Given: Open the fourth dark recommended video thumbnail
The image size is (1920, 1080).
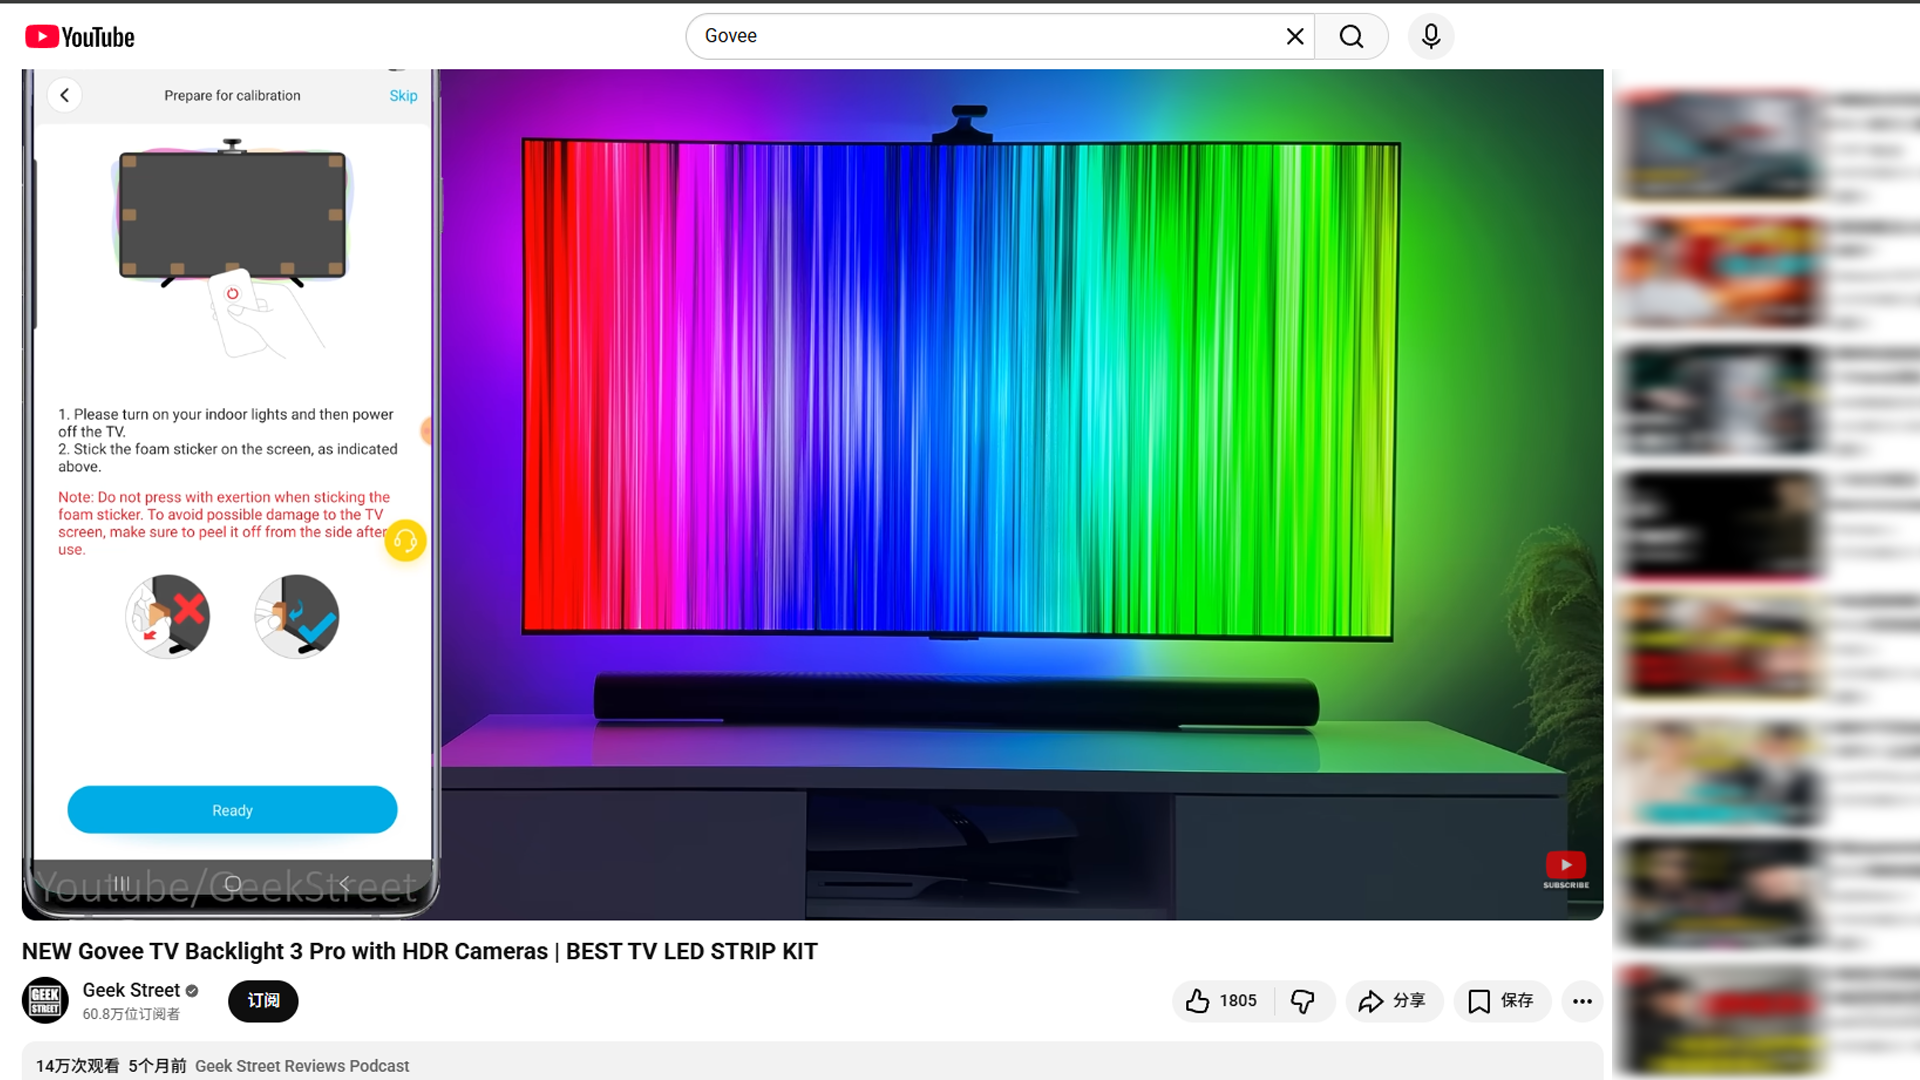Looking at the screenshot, I should (x=1718, y=524).
